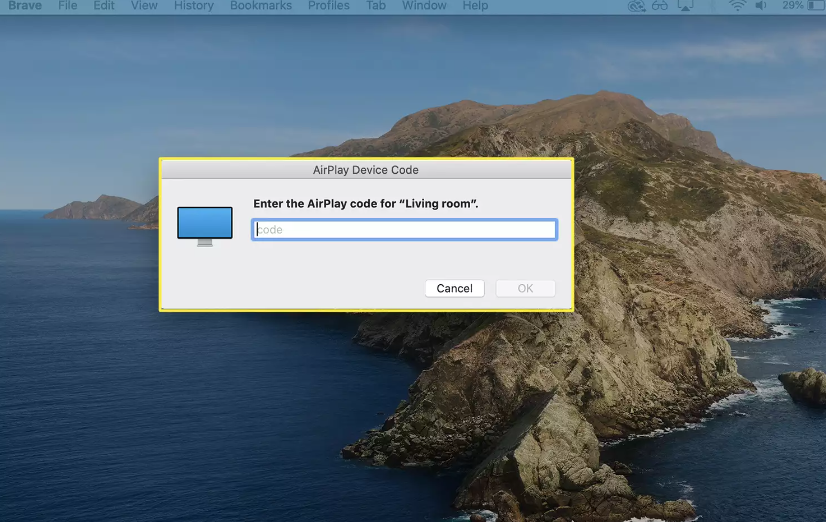Open the Tab menu
The width and height of the screenshot is (826, 522).
376,6
